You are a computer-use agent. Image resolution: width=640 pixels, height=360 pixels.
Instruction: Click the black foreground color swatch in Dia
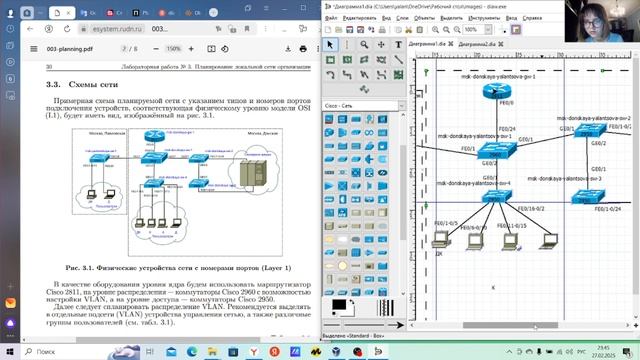339,304
